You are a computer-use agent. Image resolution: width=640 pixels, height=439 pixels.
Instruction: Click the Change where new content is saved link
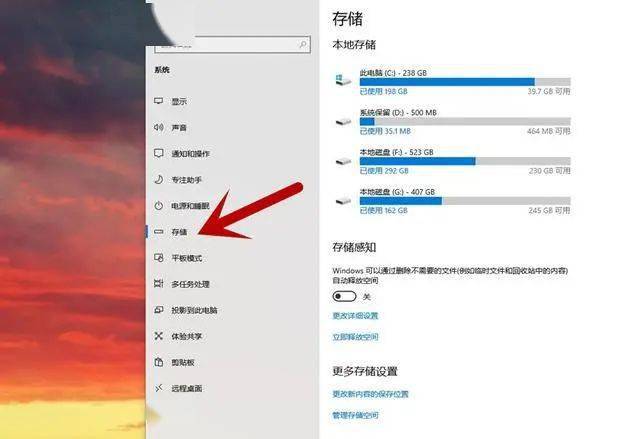click(370, 394)
